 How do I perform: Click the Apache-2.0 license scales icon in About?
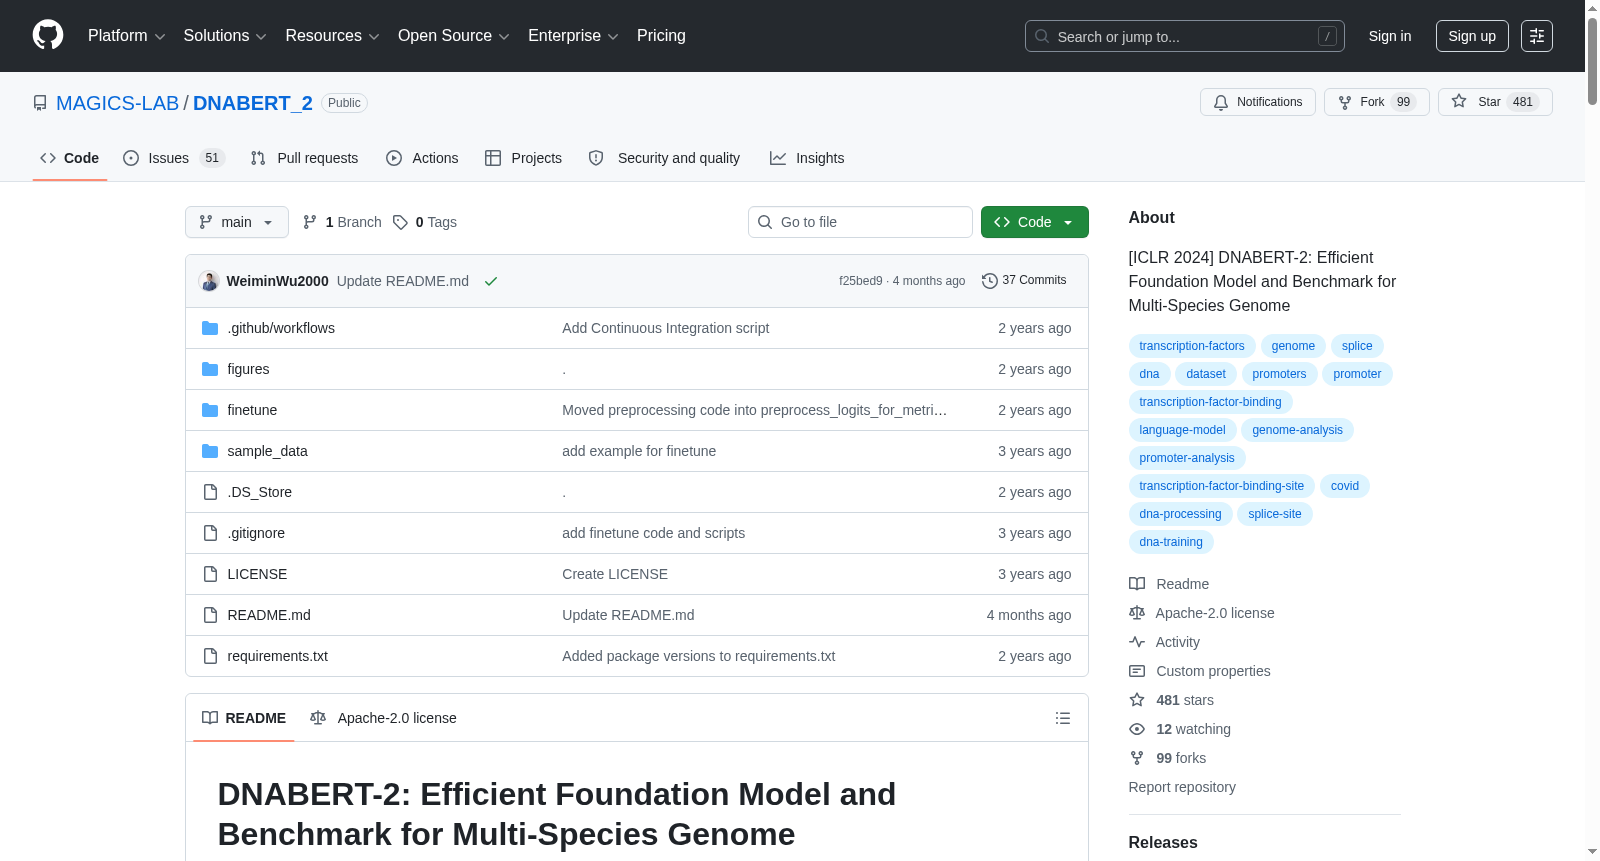coord(1137,613)
